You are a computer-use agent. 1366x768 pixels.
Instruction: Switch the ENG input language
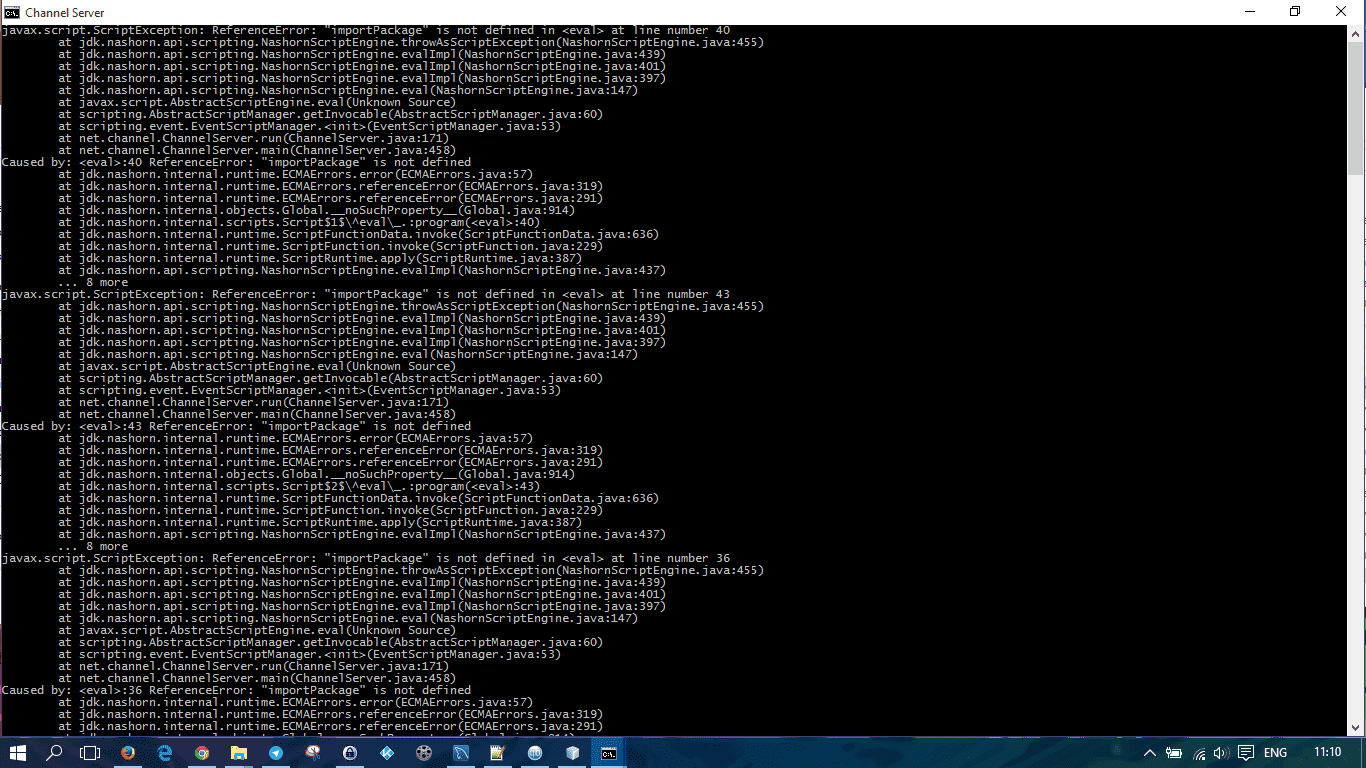click(1276, 752)
